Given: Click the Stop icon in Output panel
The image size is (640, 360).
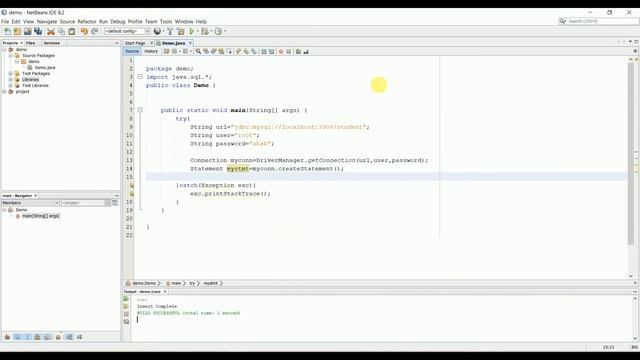Looking at the screenshot, I should (x=126, y=314).
